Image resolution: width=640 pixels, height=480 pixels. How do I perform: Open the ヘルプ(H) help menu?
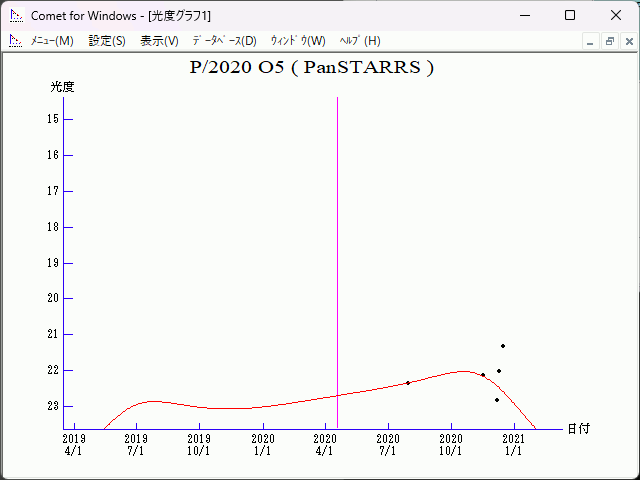[360, 41]
